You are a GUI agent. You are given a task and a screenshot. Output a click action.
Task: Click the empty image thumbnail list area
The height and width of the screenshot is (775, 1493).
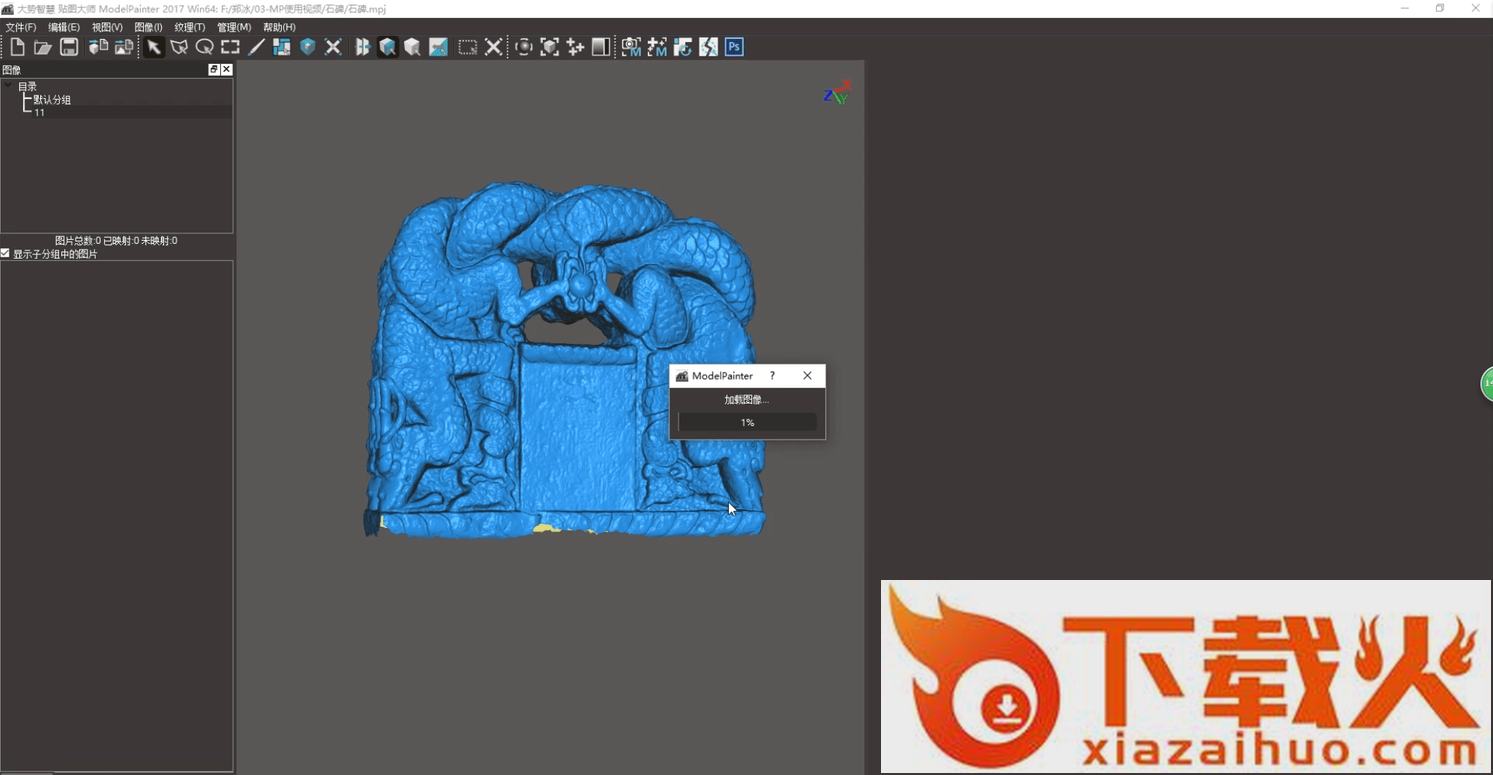pos(116,515)
